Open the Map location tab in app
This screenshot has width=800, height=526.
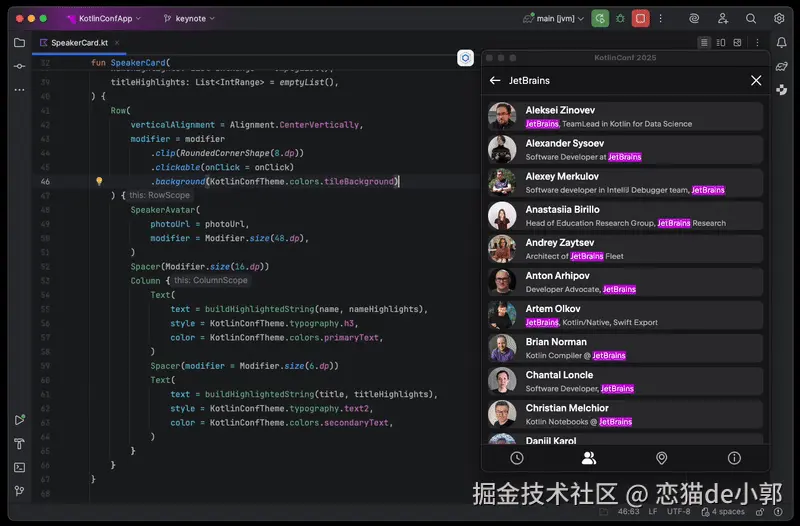pyautogui.click(x=661, y=458)
